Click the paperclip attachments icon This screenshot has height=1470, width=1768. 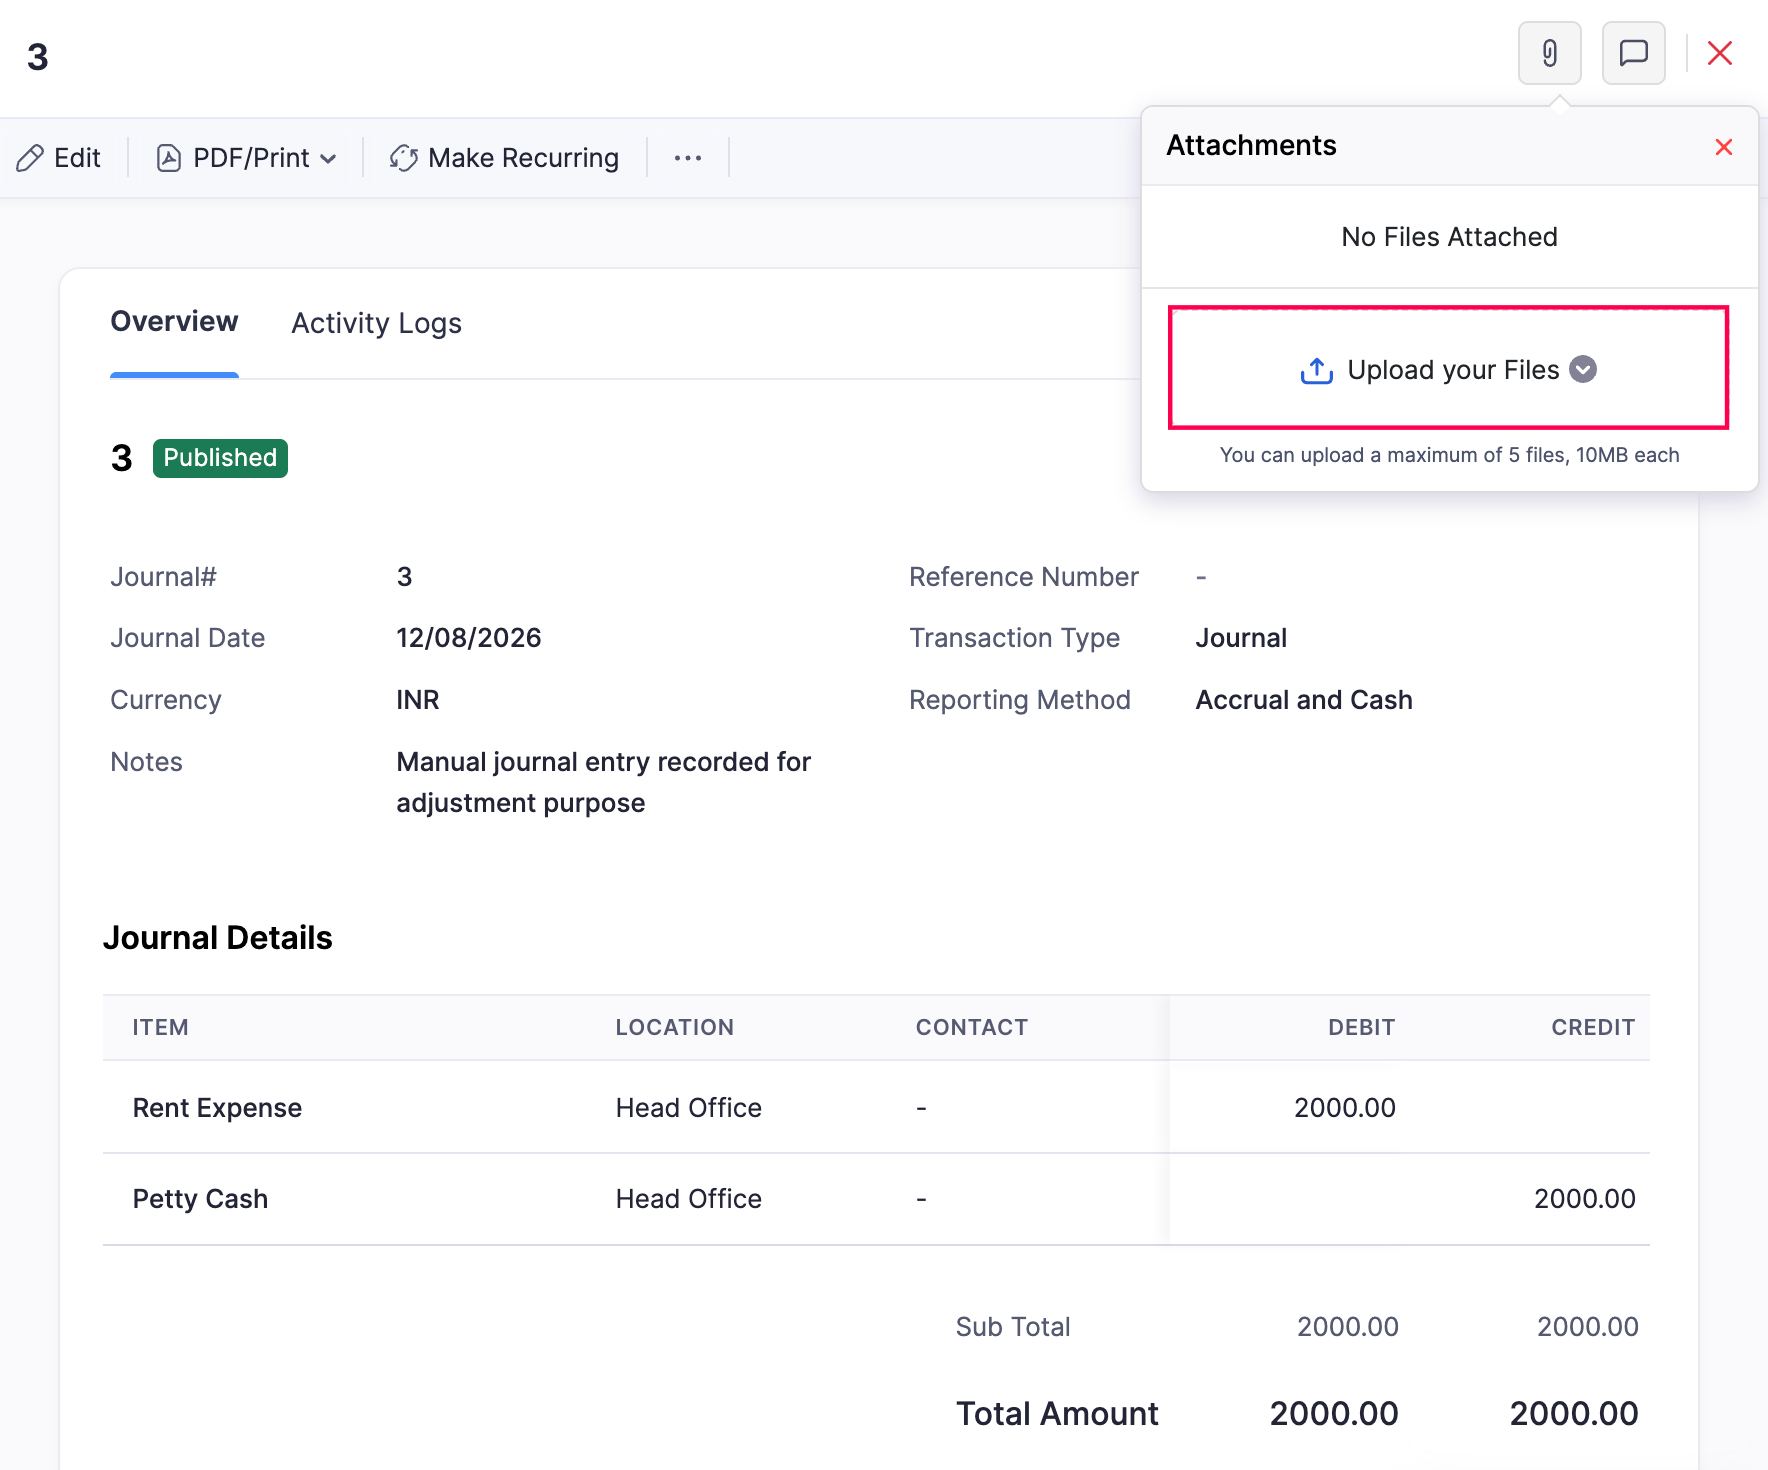pos(1549,53)
